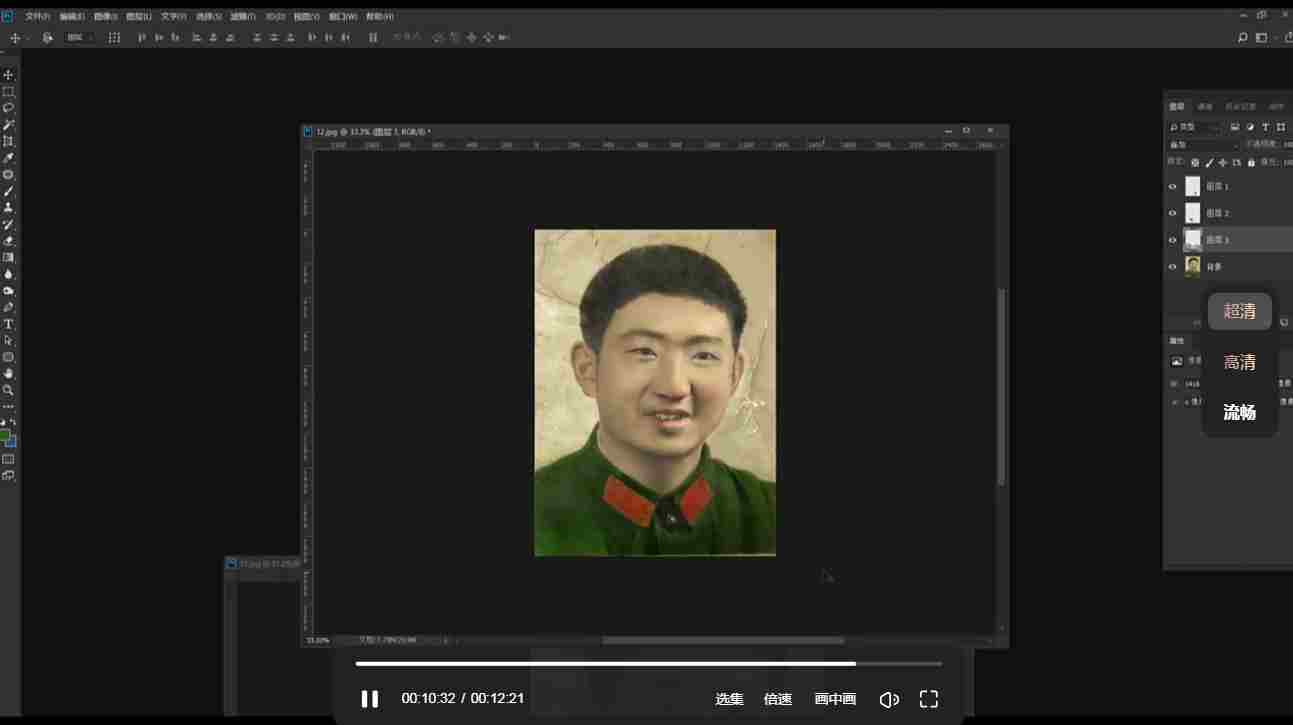This screenshot has height=725, width=1293.
Task: Open the layer filter type dropdown
Action: [1196, 127]
